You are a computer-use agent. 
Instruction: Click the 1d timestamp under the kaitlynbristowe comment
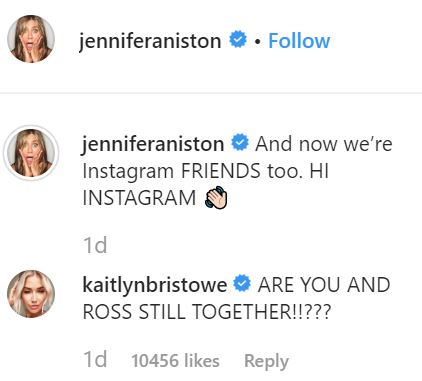[x=95, y=359]
